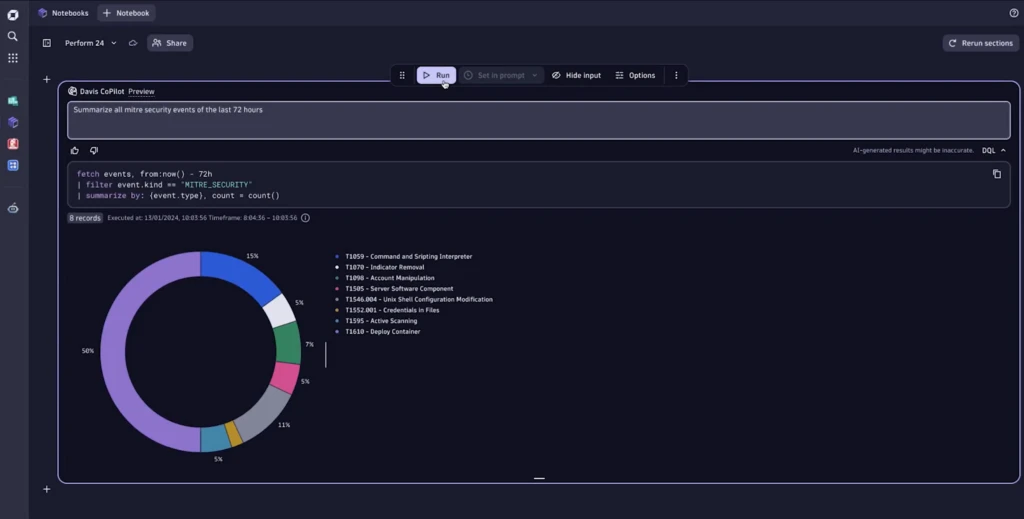The width and height of the screenshot is (1024, 519).
Task: Open help via question mark icon
Action: (1014, 13)
